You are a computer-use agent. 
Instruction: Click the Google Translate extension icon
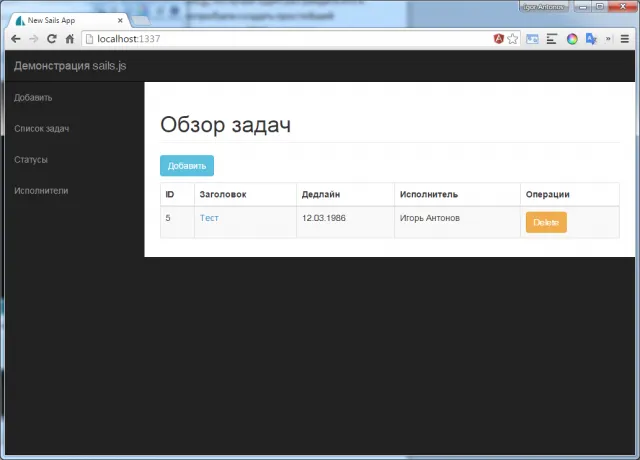click(x=591, y=39)
